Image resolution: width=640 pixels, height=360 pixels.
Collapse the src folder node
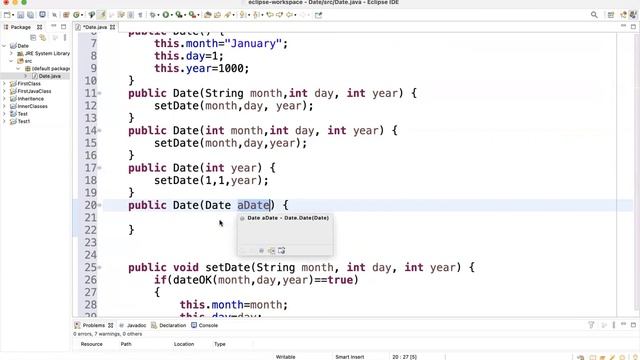click(11, 61)
